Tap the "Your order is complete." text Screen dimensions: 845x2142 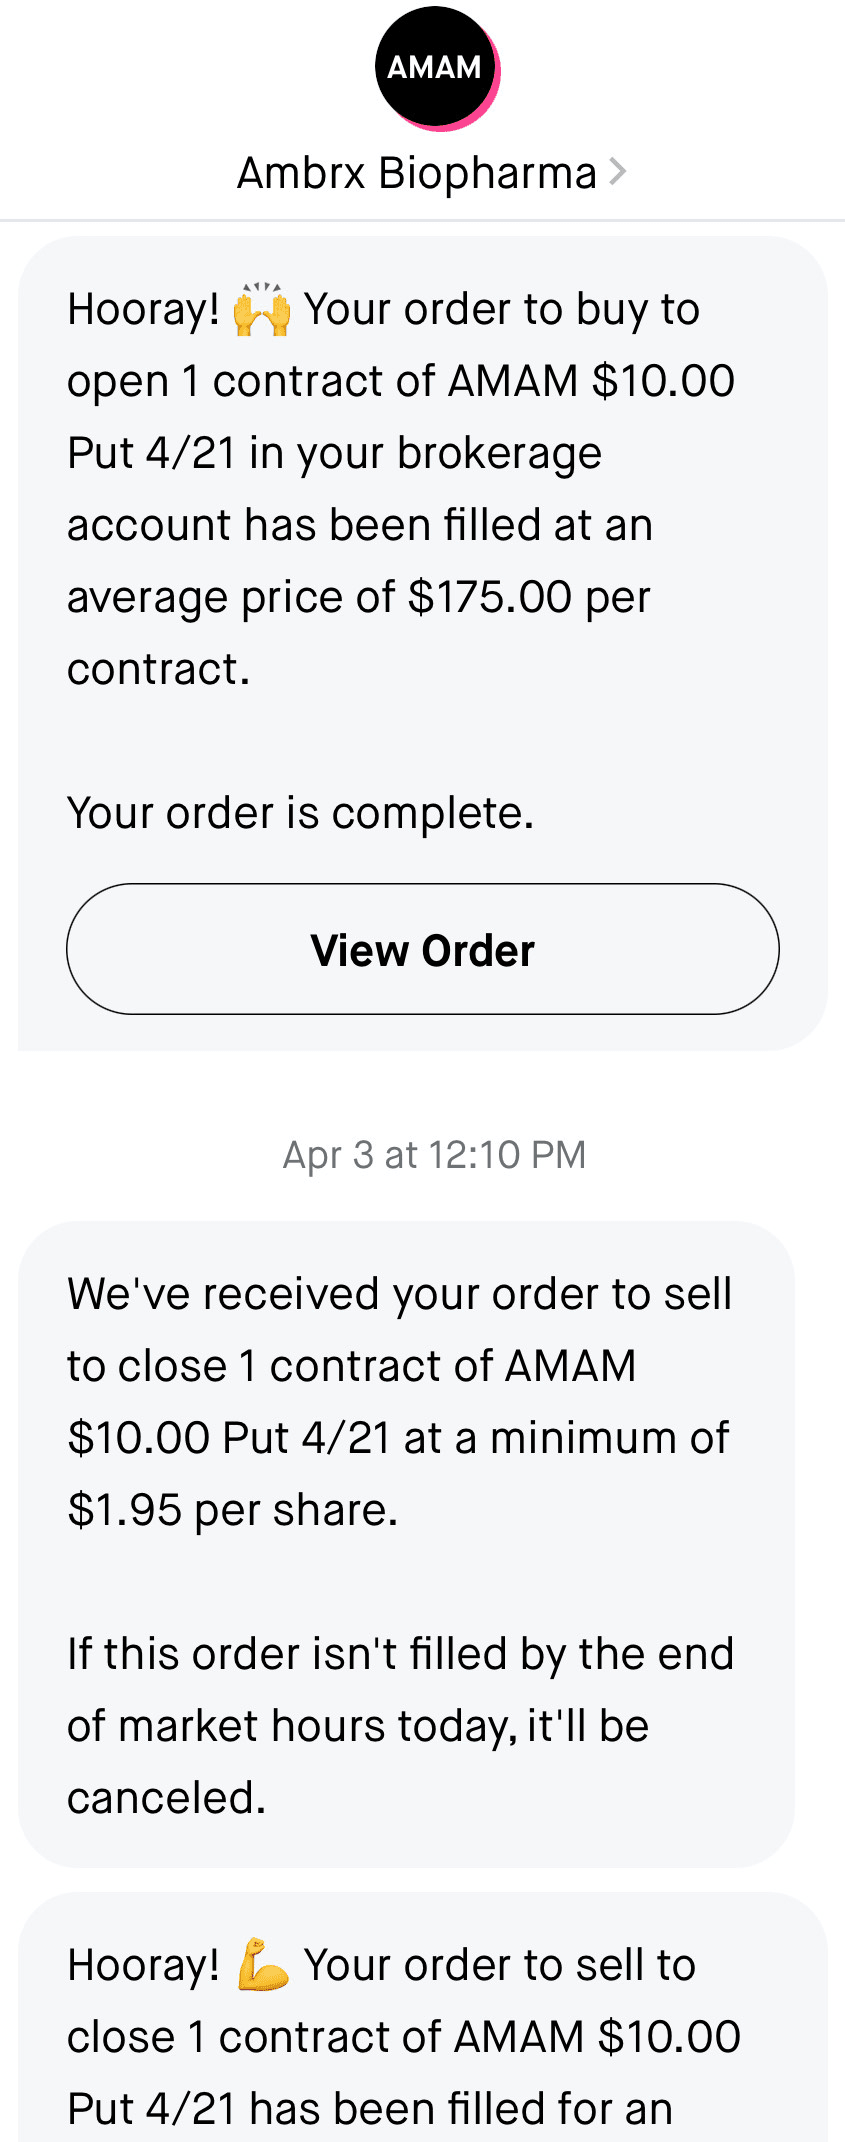pyautogui.click(x=300, y=813)
